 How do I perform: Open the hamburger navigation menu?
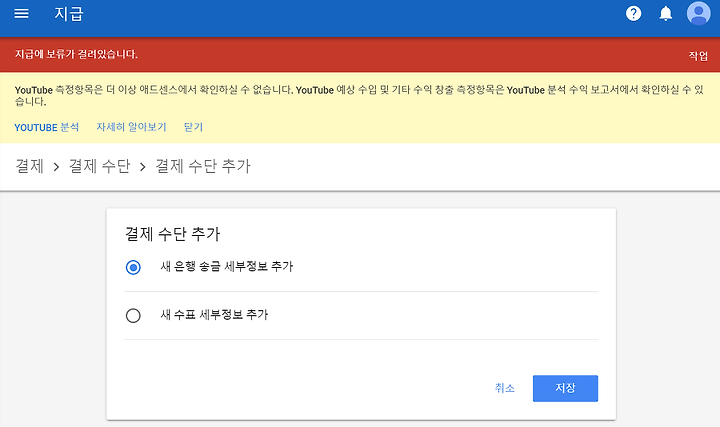click(22, 14)
